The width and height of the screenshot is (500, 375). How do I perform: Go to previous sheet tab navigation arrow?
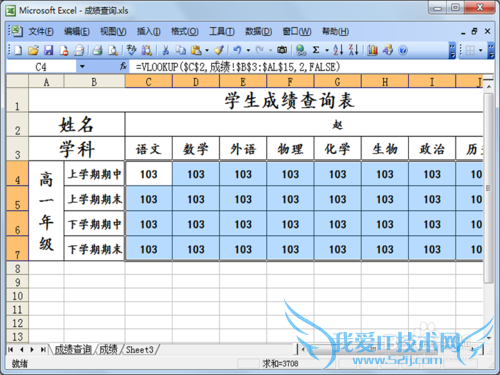21,349
